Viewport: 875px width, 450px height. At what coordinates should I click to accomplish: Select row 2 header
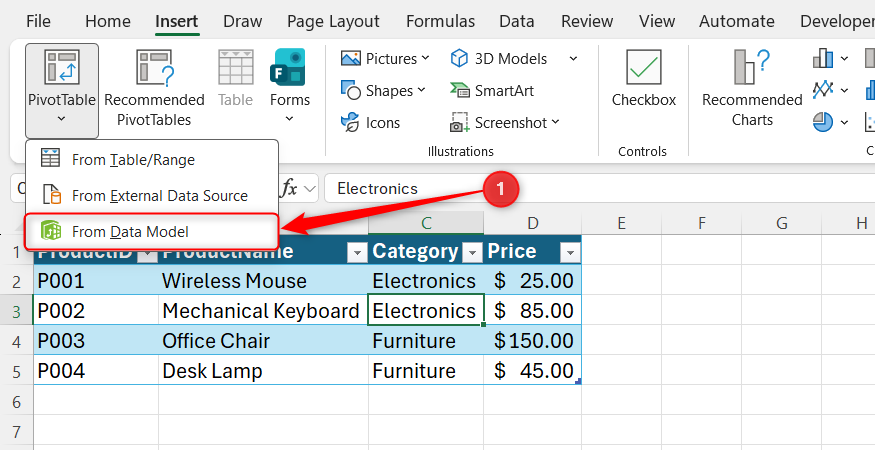pyautogui.click(x=16, y=281)
